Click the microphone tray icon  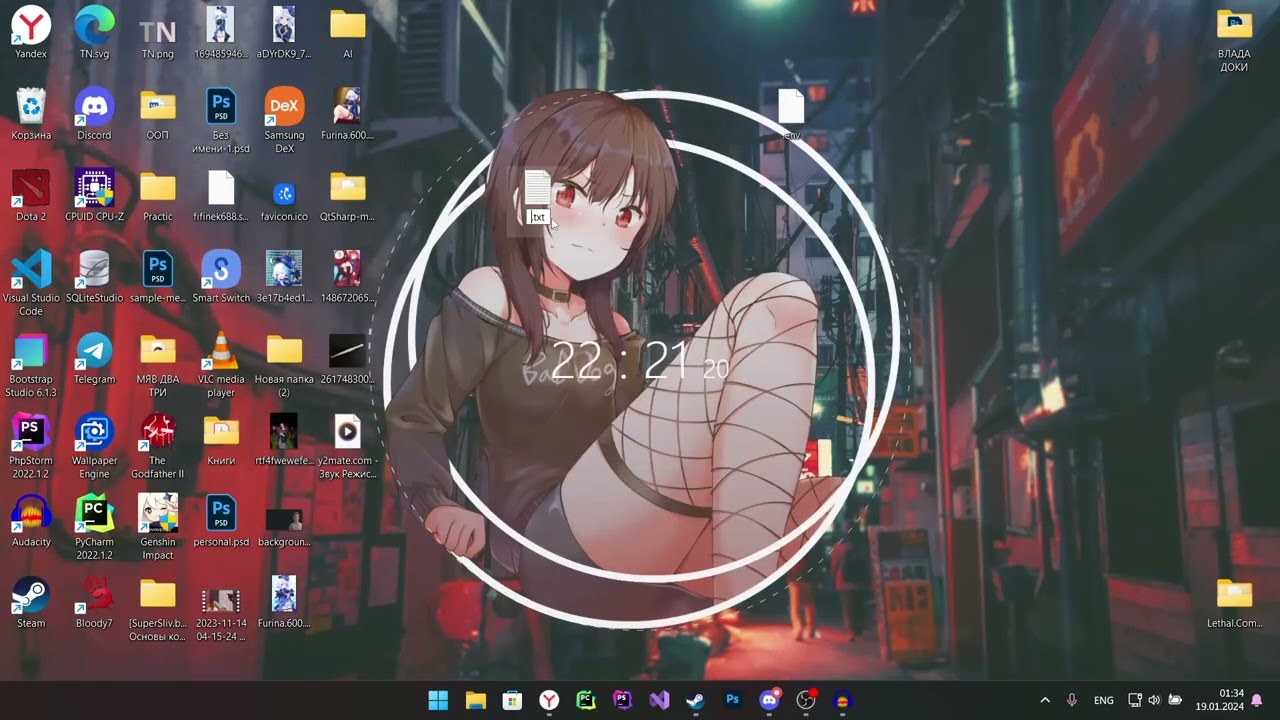pyautogui.click(x=1072, y=700)
